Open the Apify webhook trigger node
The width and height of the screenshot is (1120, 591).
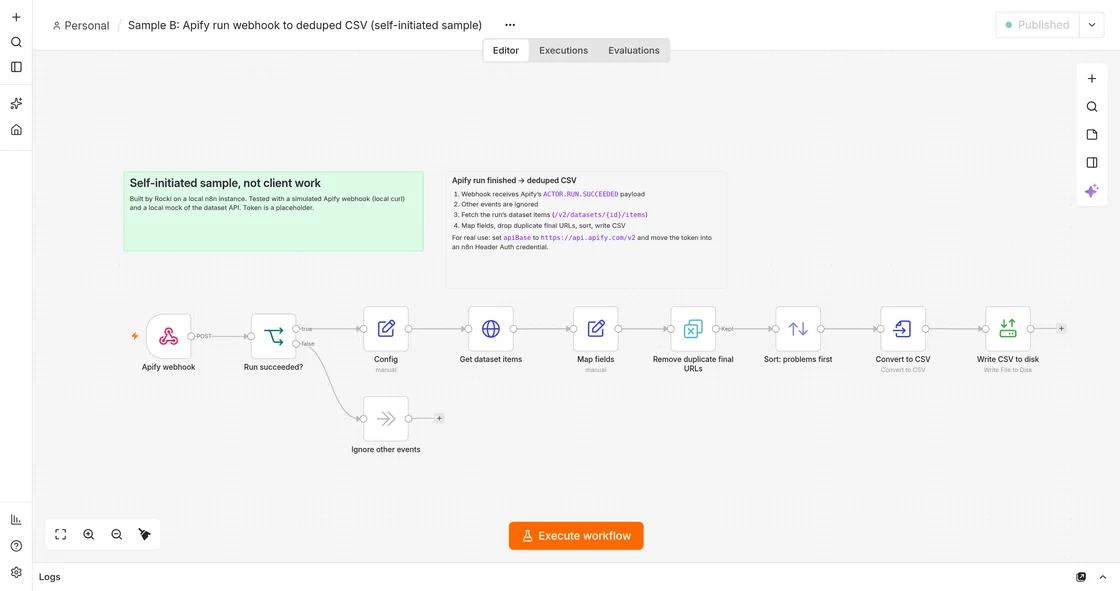(x=169, y=336)
